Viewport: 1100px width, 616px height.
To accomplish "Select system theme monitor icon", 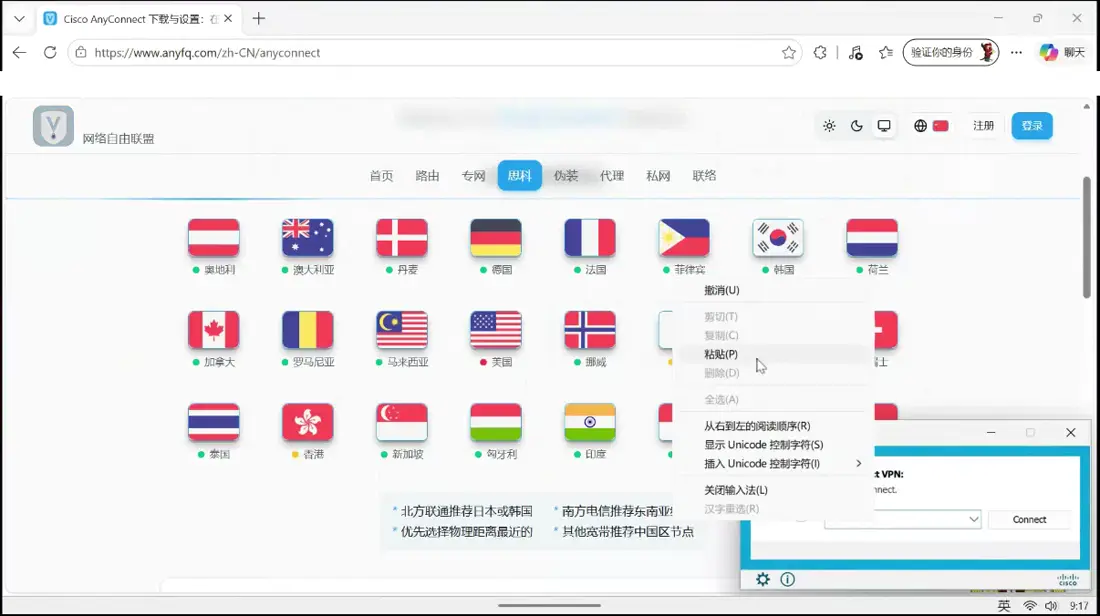I will [x=884, y=126].
